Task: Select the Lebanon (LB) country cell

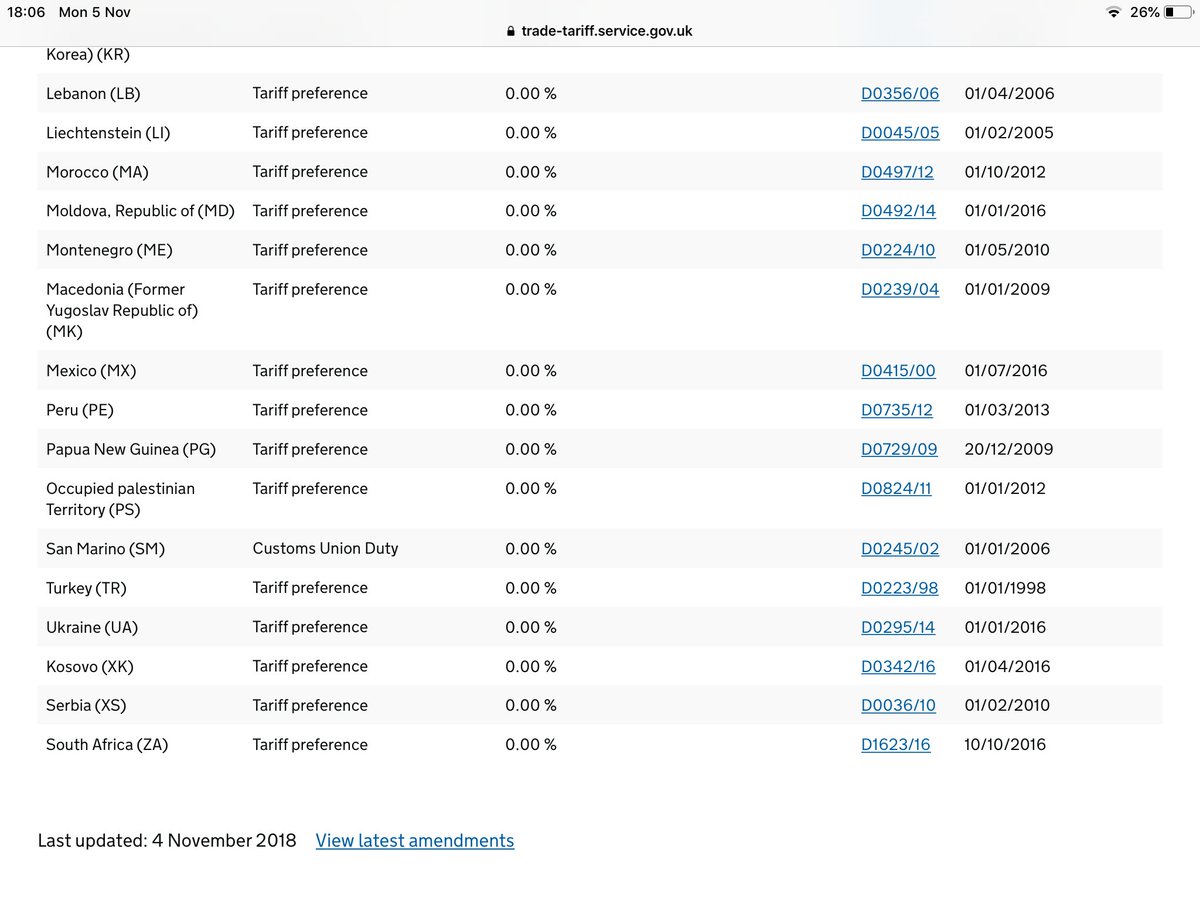Action: click(93, 93)
